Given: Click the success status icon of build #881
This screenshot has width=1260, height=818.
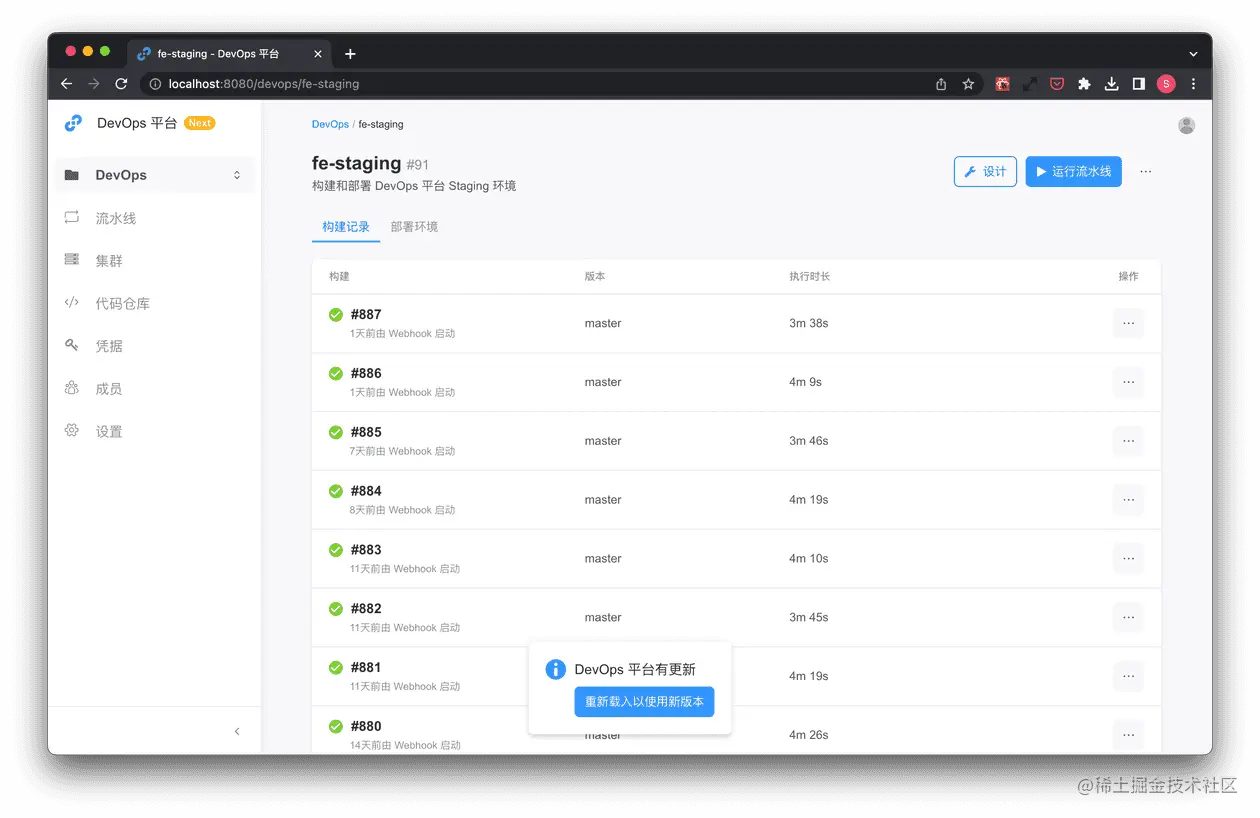Looking at the screenshot, I should pos(336,668).
